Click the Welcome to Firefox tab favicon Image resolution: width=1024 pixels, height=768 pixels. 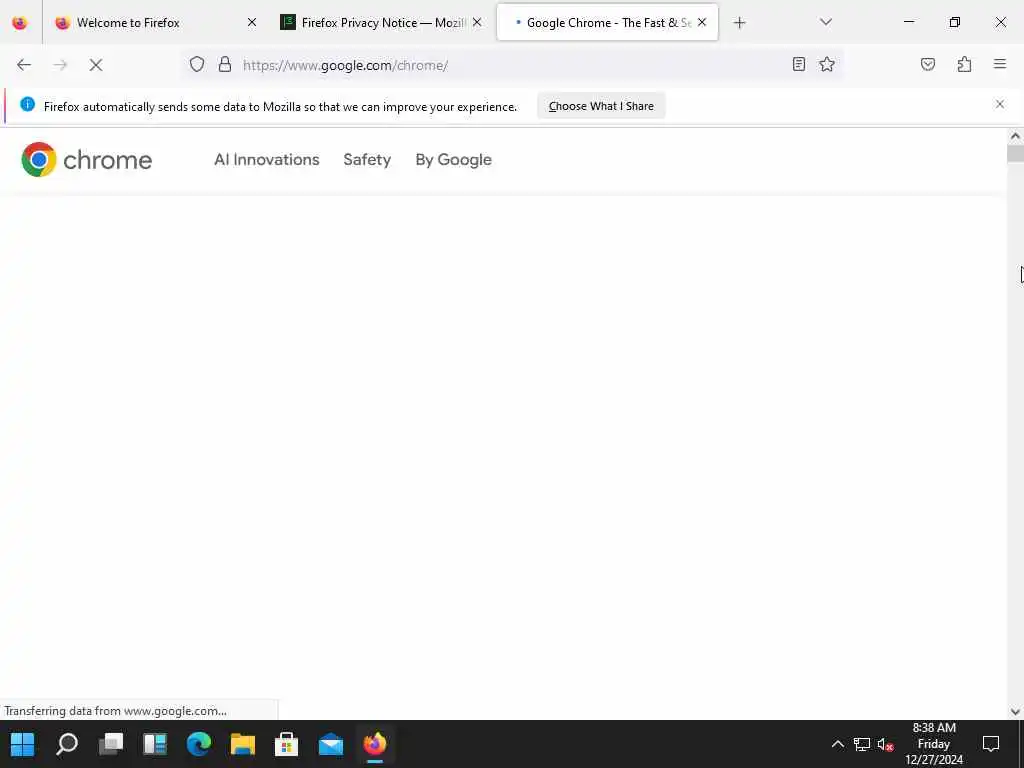tap(63, 22)
